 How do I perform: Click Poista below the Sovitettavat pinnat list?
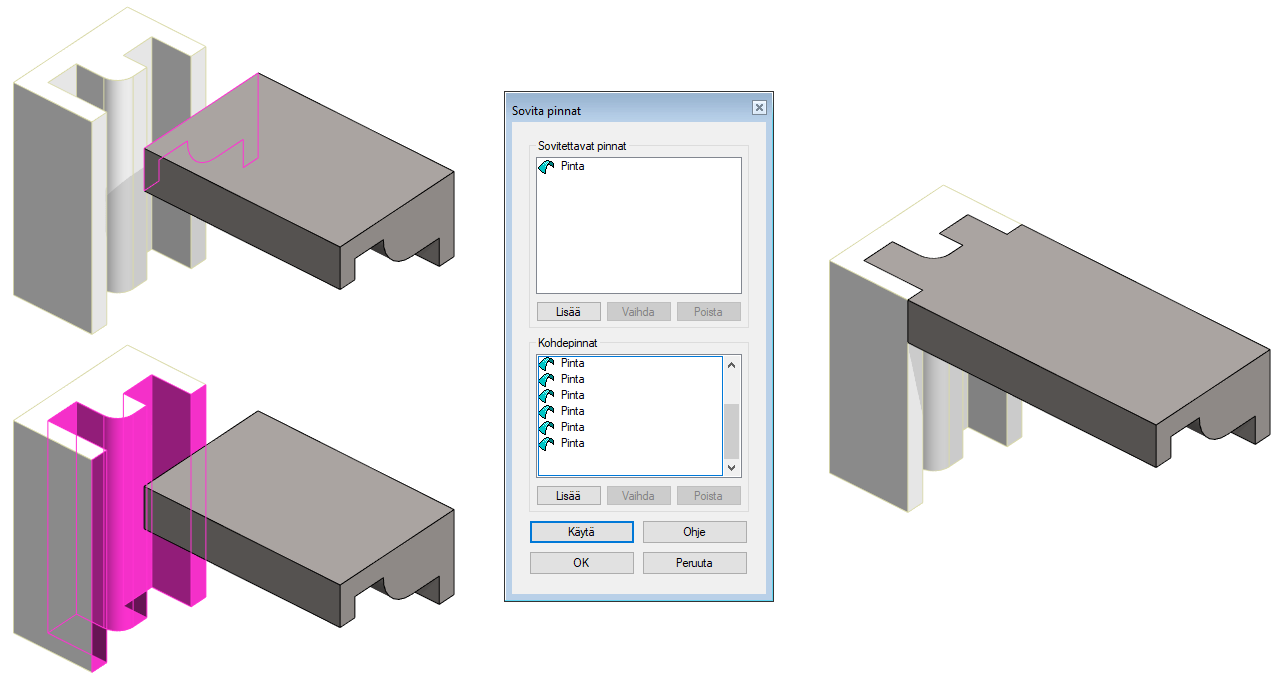708,312
